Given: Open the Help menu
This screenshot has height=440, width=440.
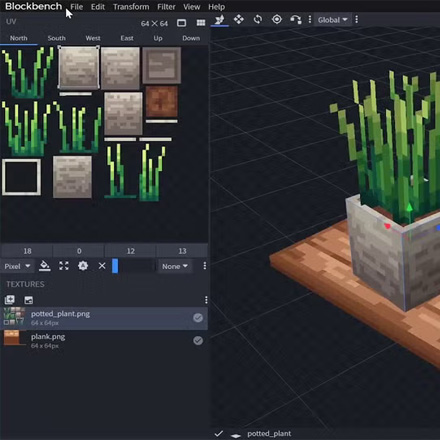Looking at the screenshot, I should point(216,7).
